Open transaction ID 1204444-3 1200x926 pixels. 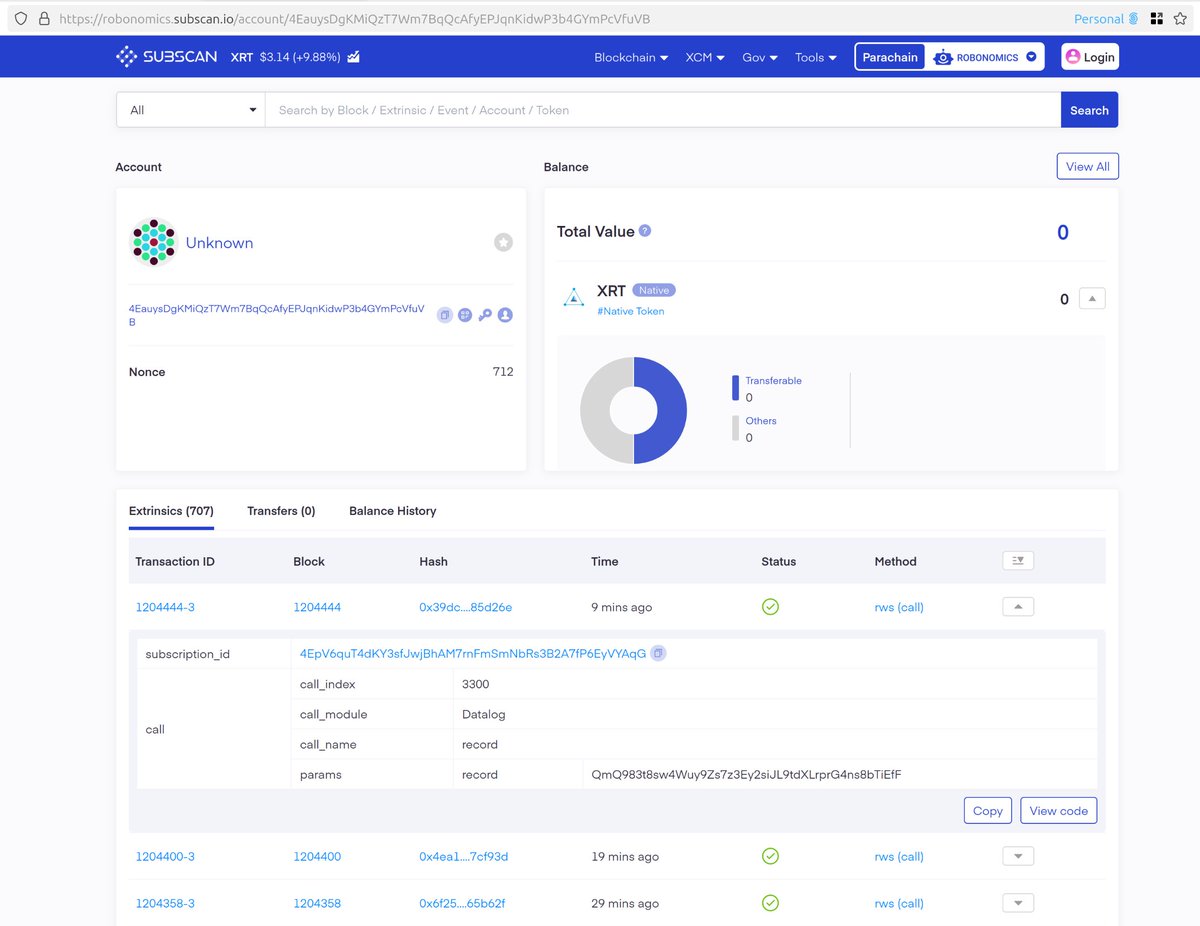pos(165,607)
